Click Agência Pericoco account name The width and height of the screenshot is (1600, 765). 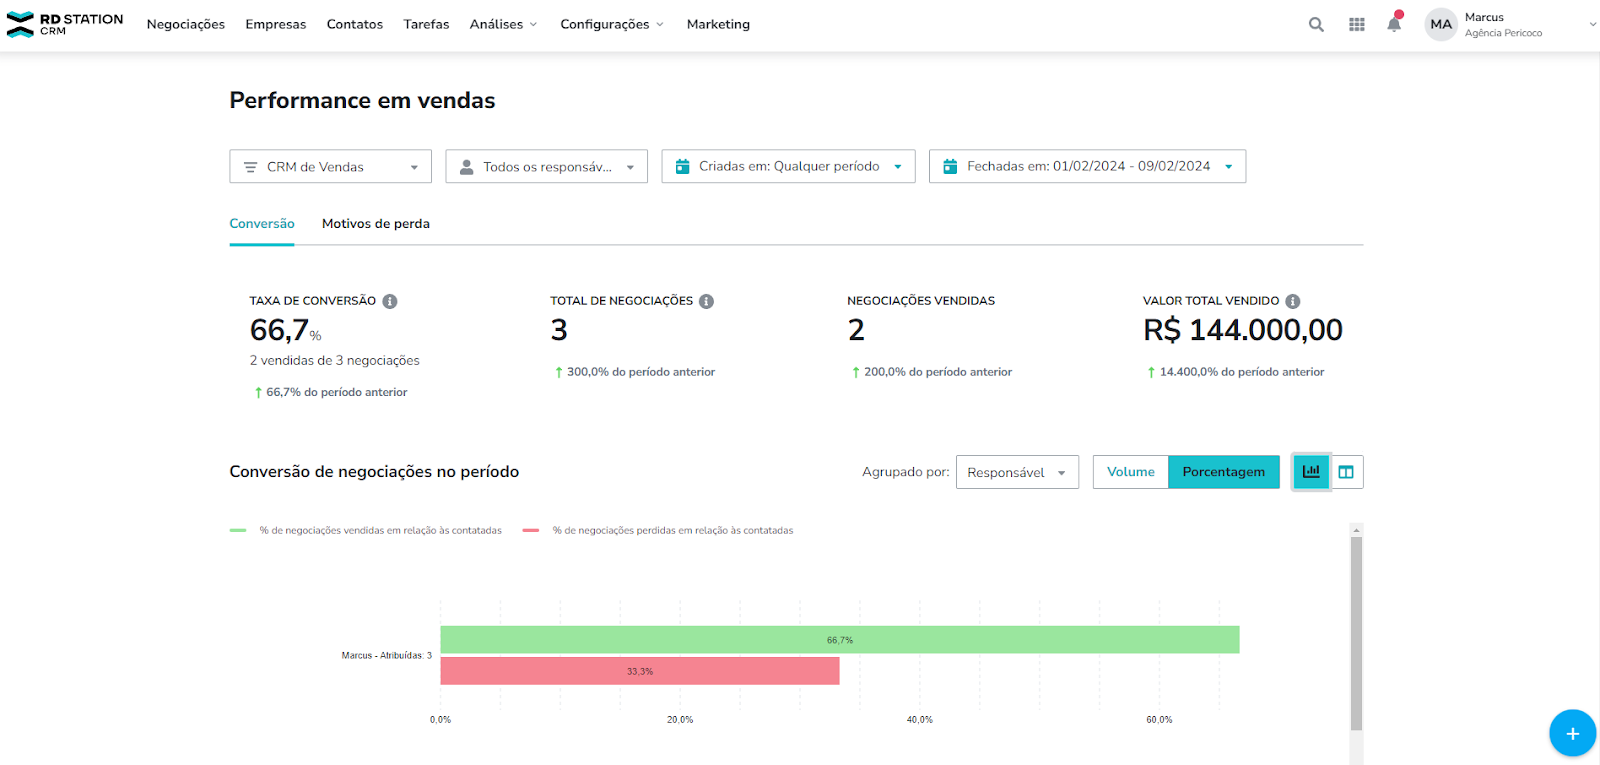(x=1503, y=33)
